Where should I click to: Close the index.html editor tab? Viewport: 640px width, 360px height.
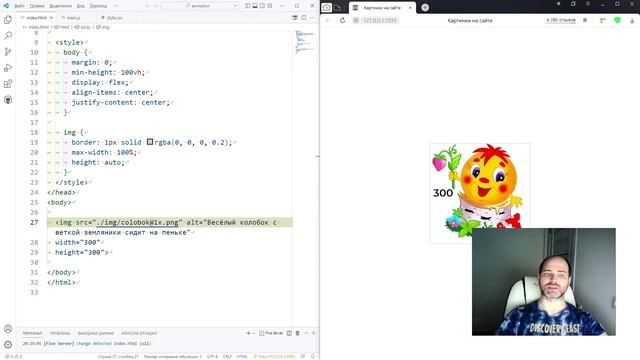51,18
